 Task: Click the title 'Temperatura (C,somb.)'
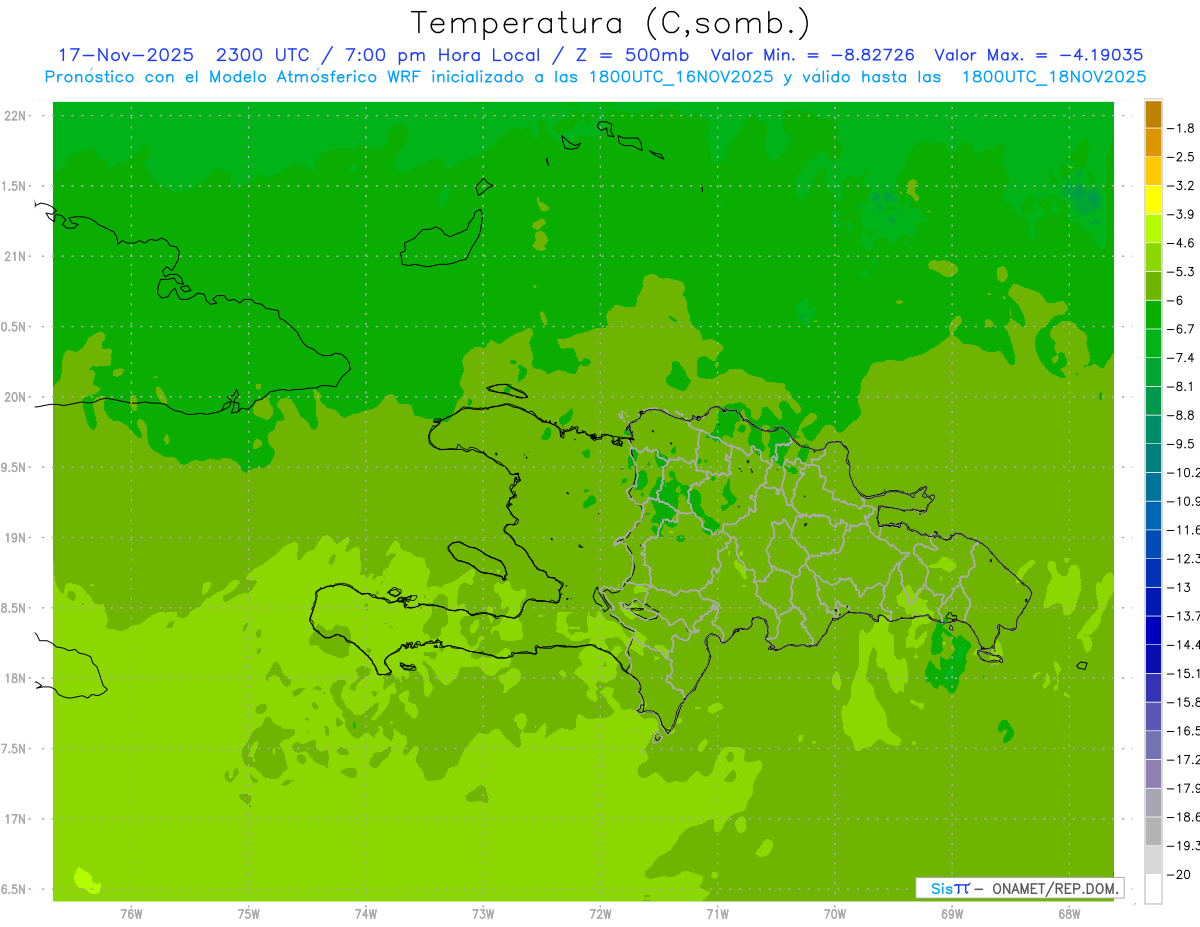pos(610,23)
